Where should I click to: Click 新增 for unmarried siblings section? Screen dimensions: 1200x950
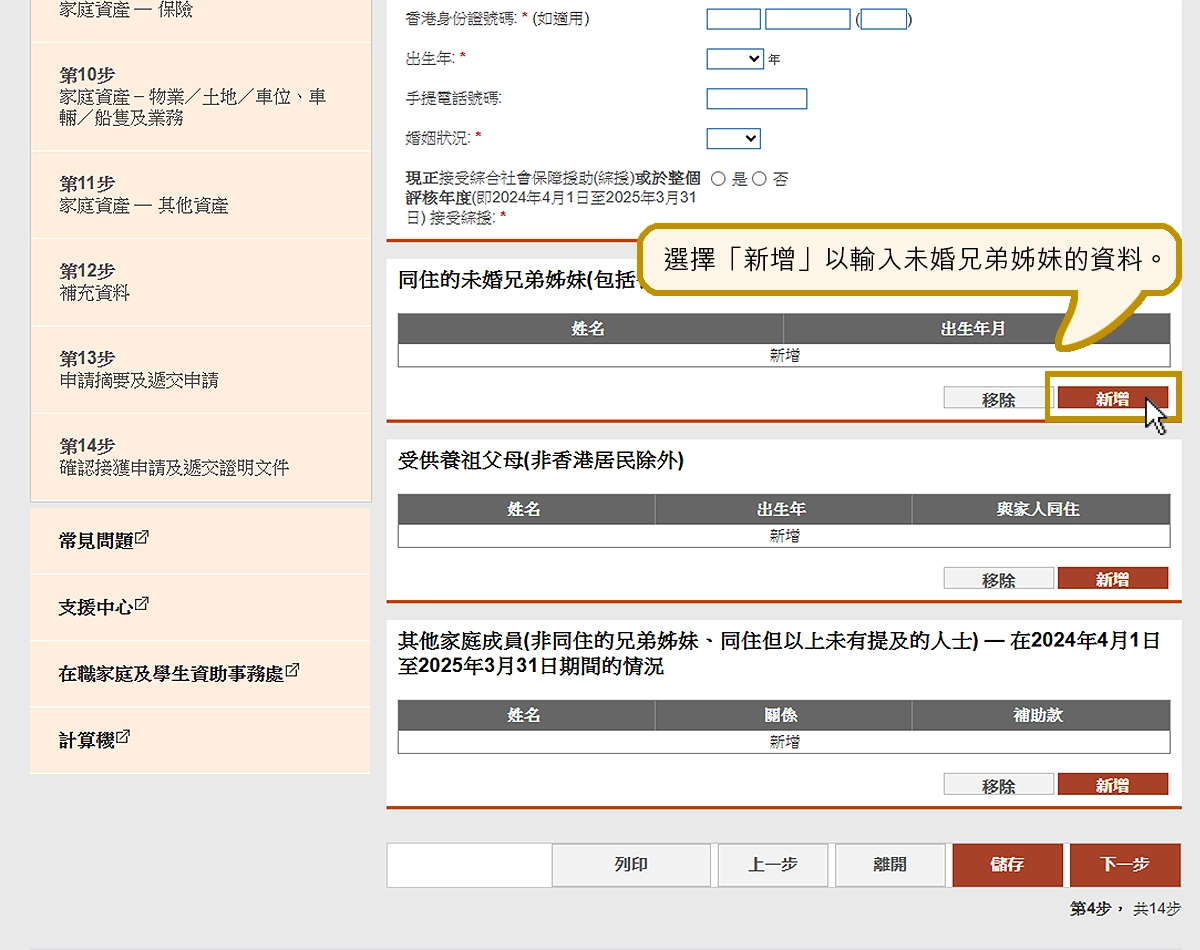point(1112,399)
